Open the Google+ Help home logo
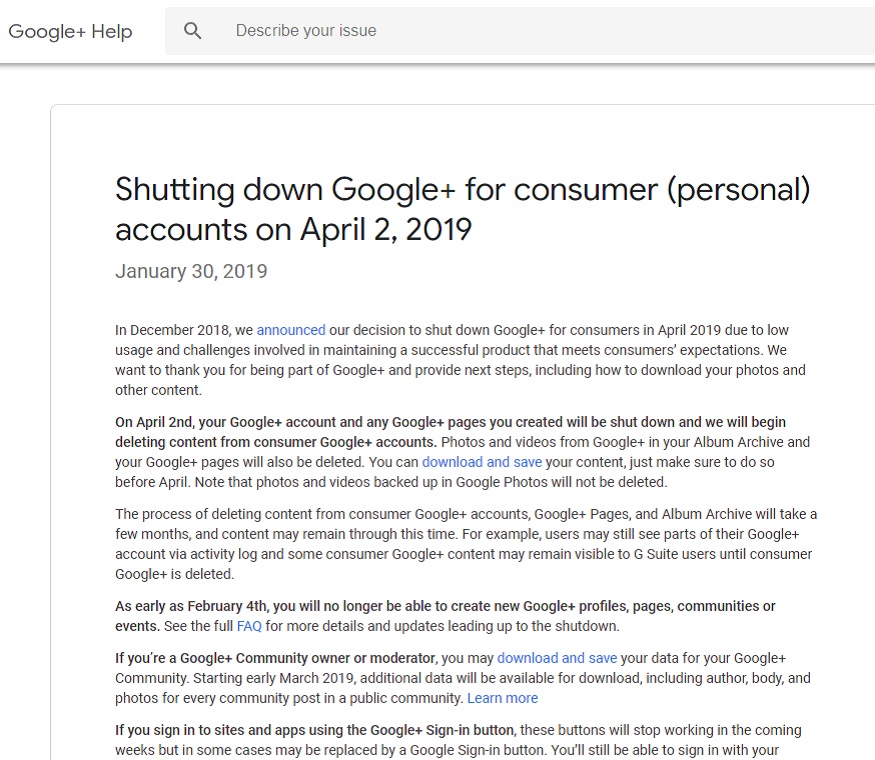Screen dimensions: 875x760 (70, 31)
